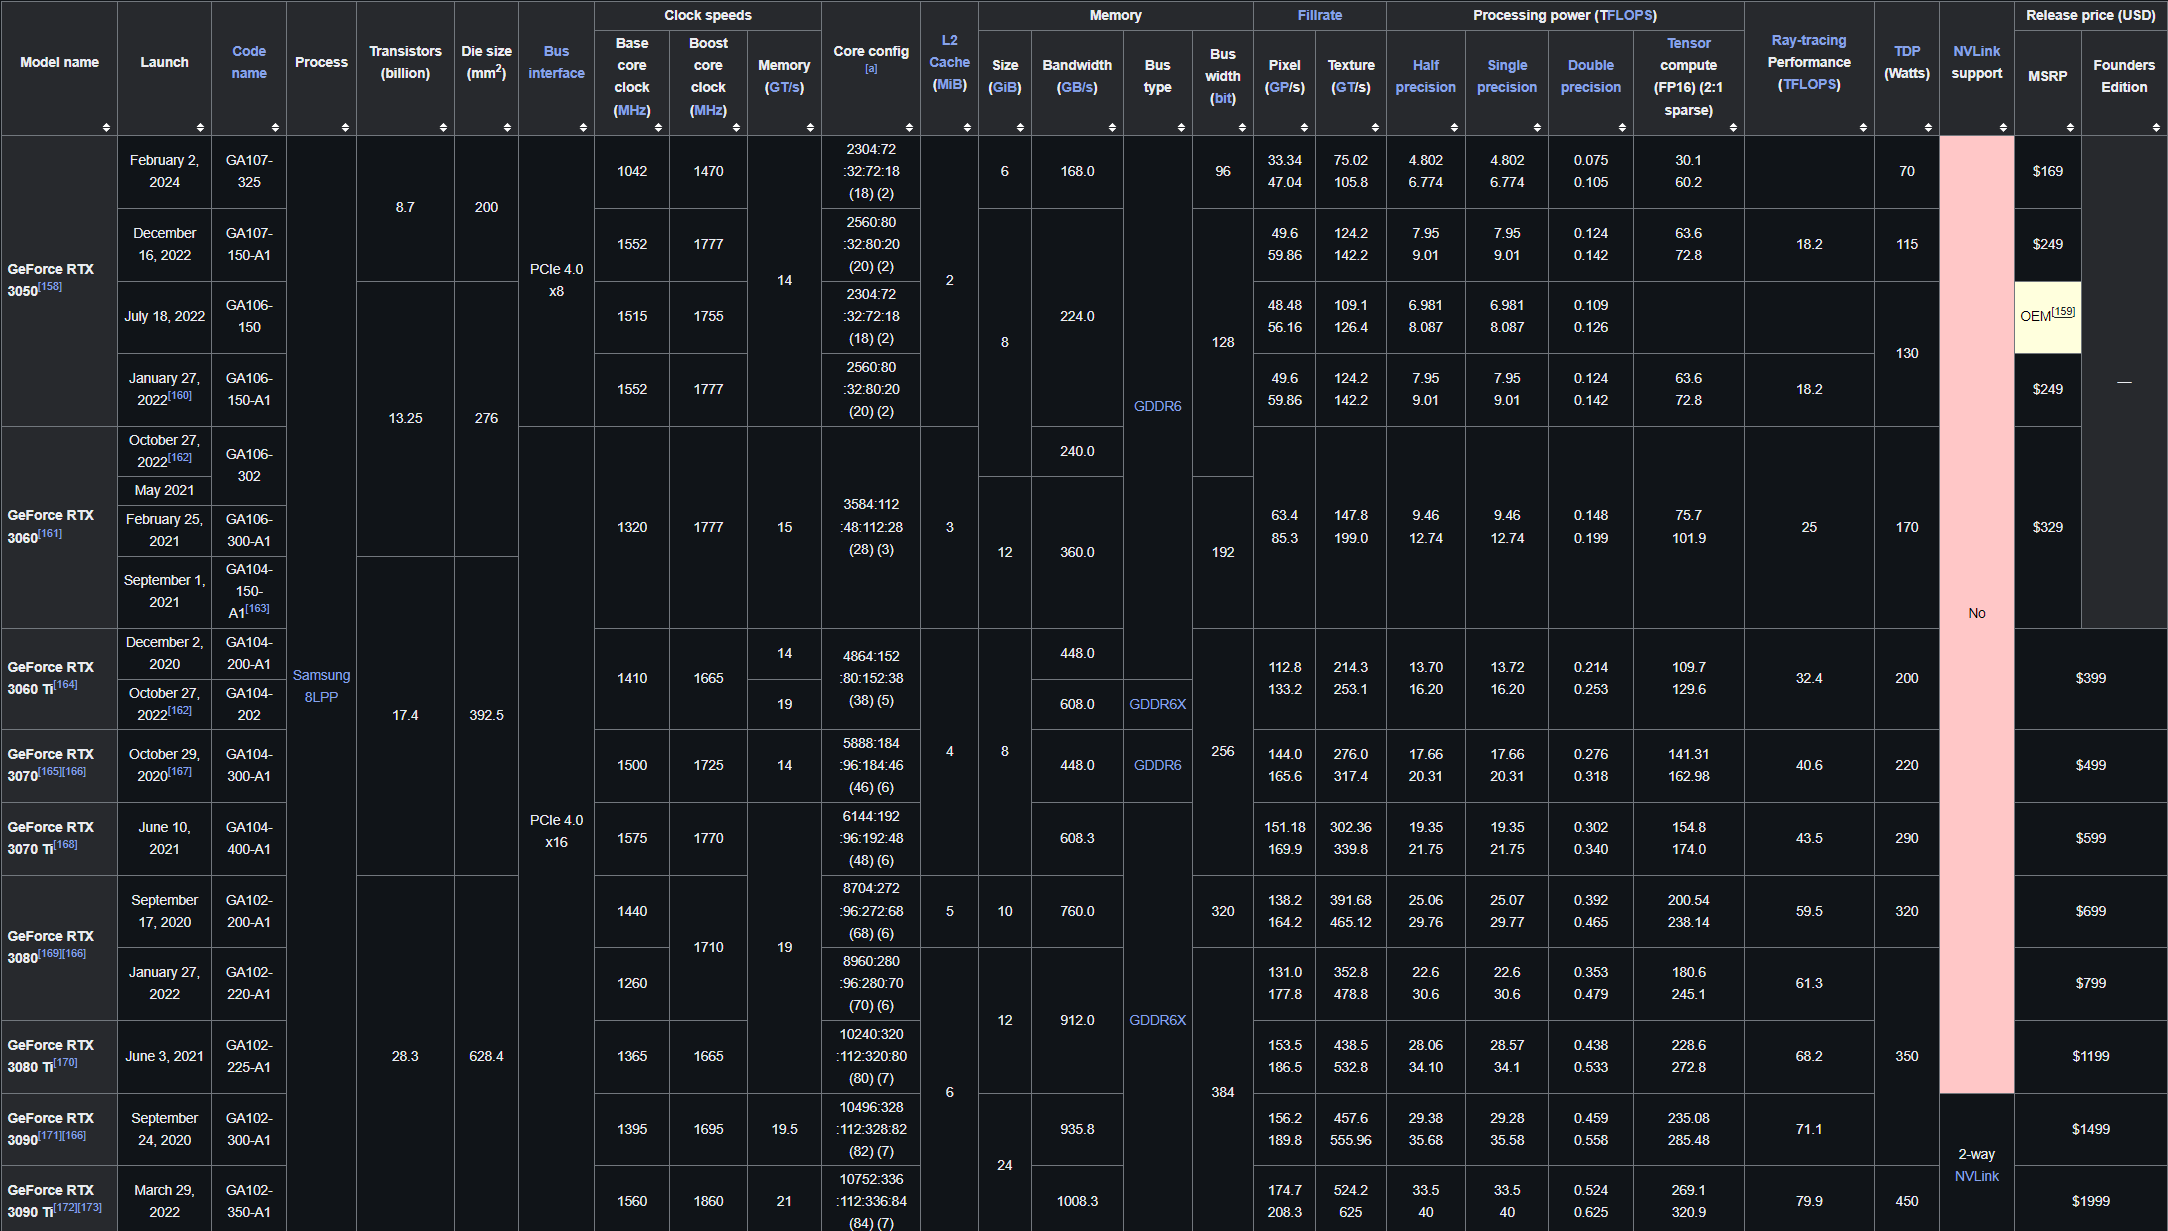This screenshot has height=1231, width=2168.
Task: Sort the table by Launch date arrow
Action: (200, 128)
